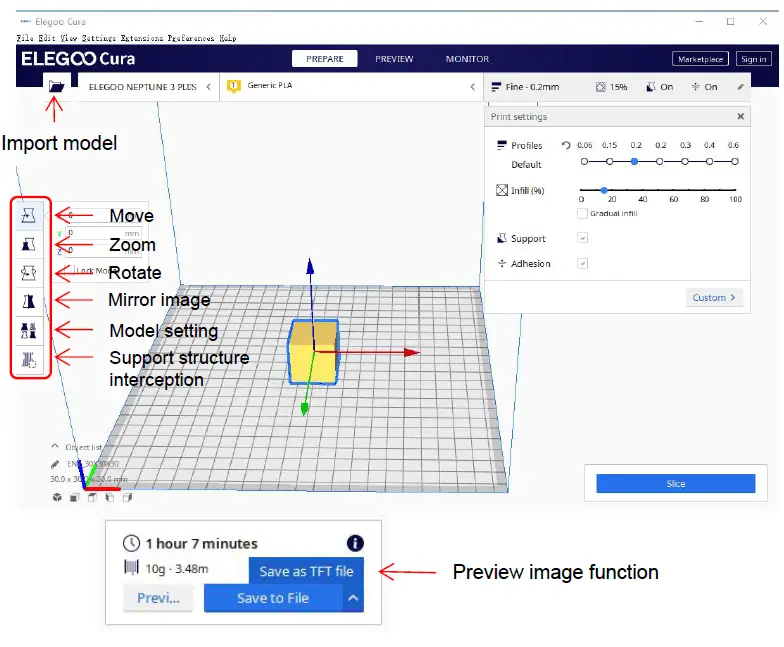Click the adhesion On icon in the header
The width and height of the screenshot is (784, 647).
click(x=696, y=87)
